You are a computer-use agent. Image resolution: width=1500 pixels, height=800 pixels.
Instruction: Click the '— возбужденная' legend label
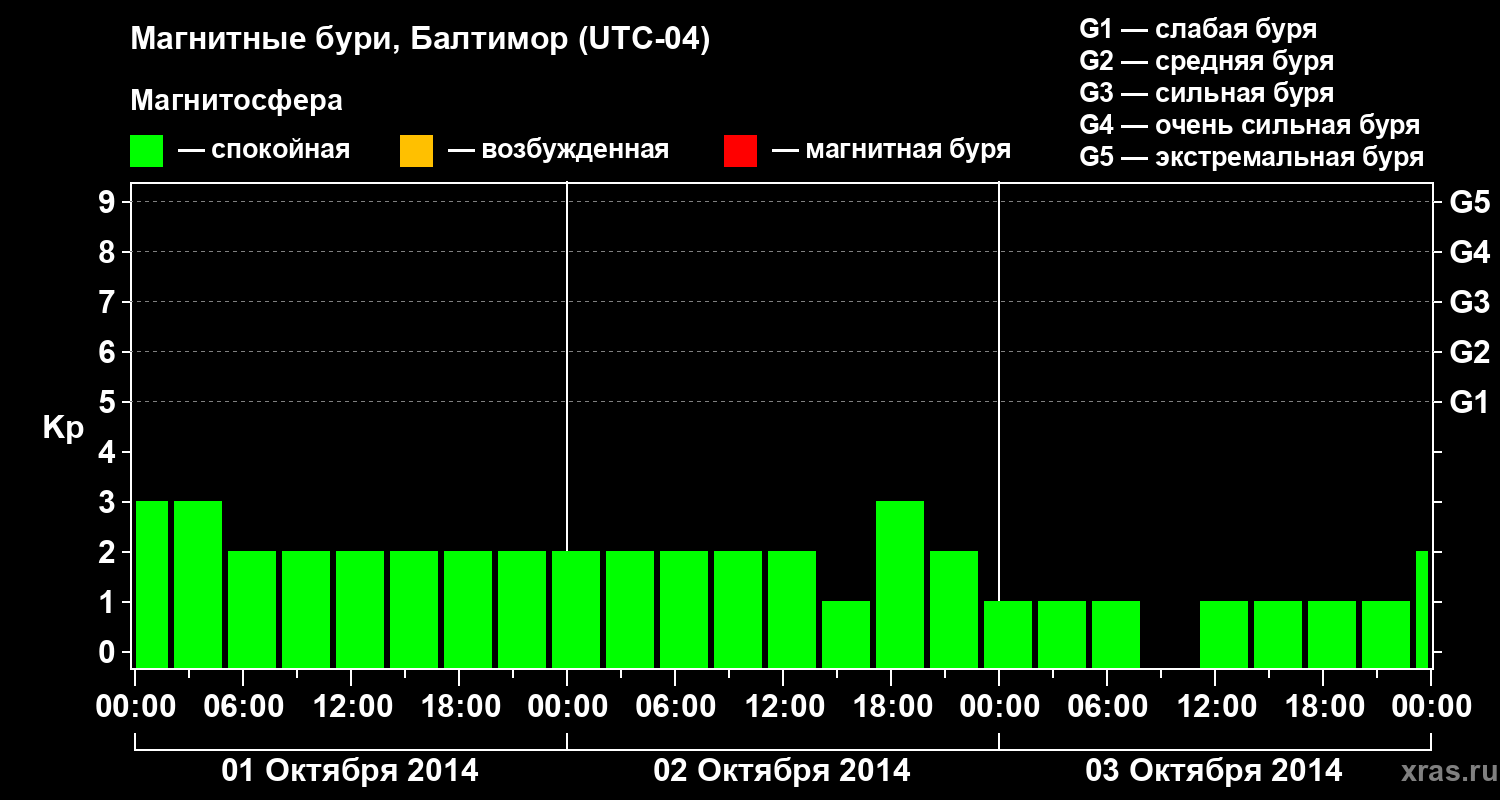point(559,151)
